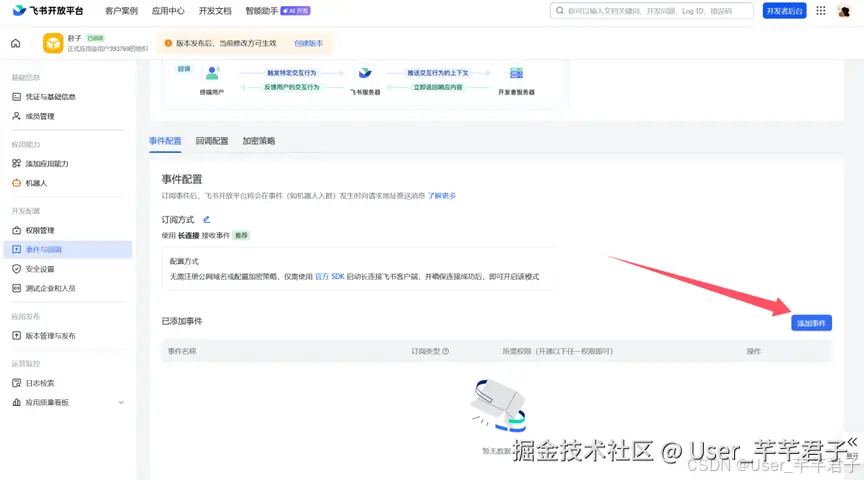Click the 终端用户 icon in the diagram

click(x=212, y=73)
